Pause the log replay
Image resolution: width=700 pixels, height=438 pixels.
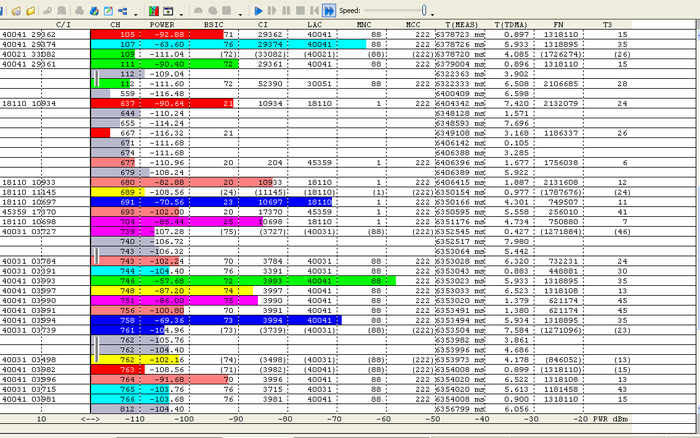coord(286,11)
